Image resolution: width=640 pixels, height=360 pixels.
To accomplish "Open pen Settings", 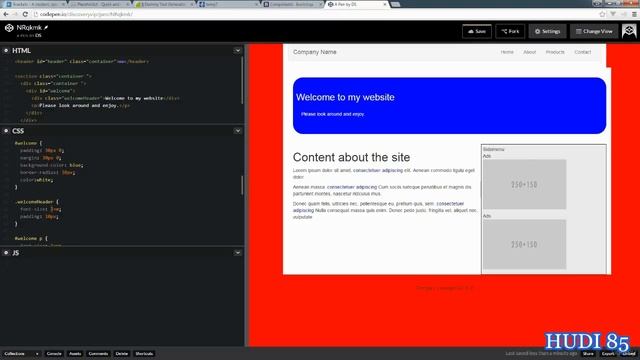I will point(547,31).
